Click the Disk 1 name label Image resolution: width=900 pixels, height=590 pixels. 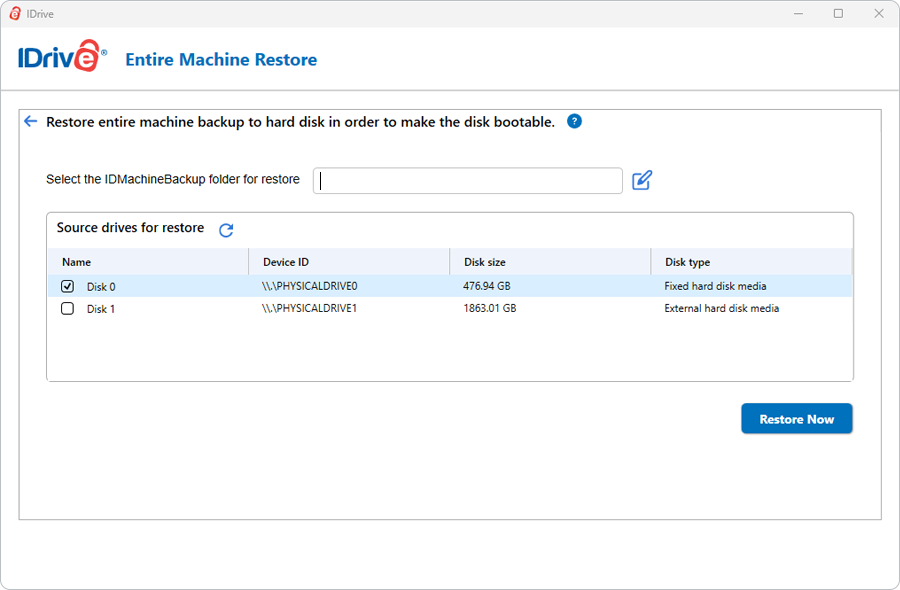tap(101, 309)
